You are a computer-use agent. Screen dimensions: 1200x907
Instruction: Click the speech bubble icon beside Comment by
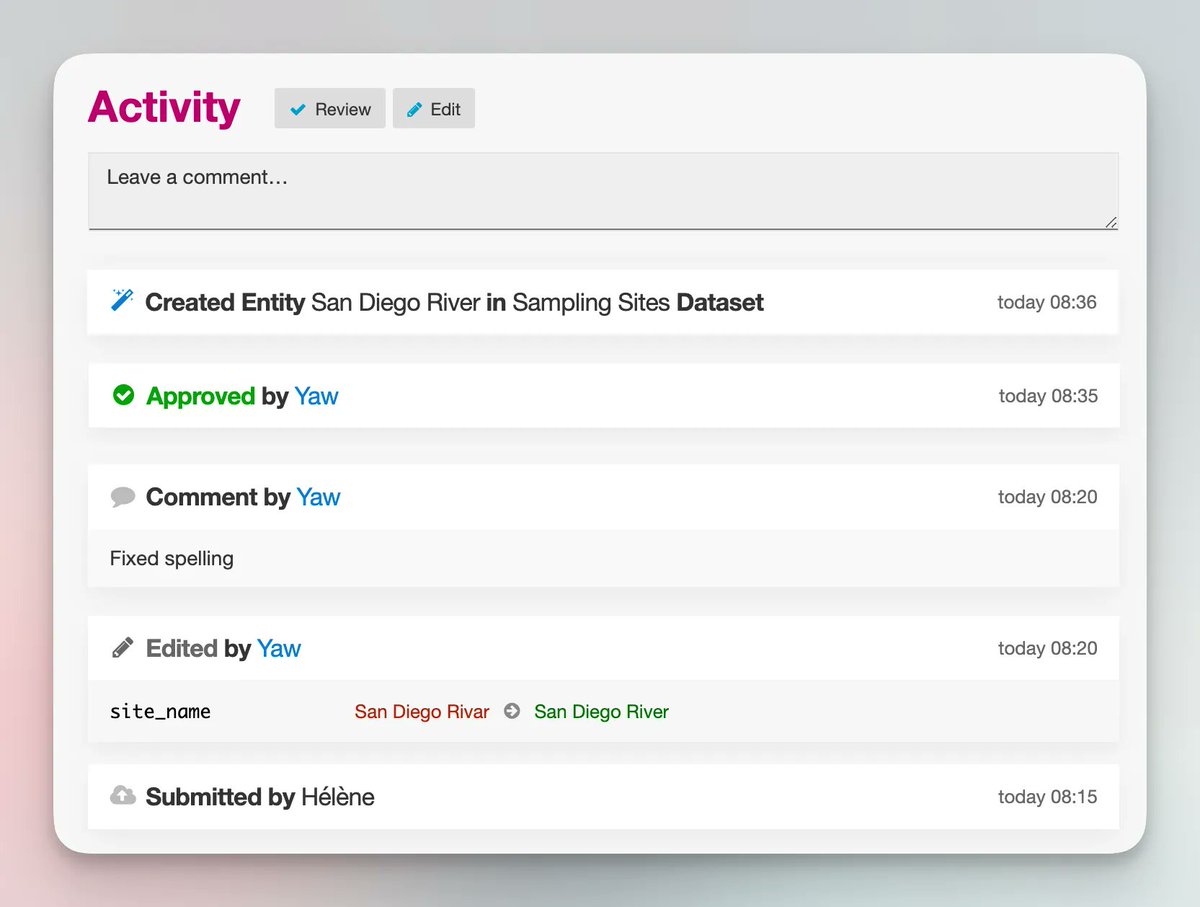click(122, 496)
